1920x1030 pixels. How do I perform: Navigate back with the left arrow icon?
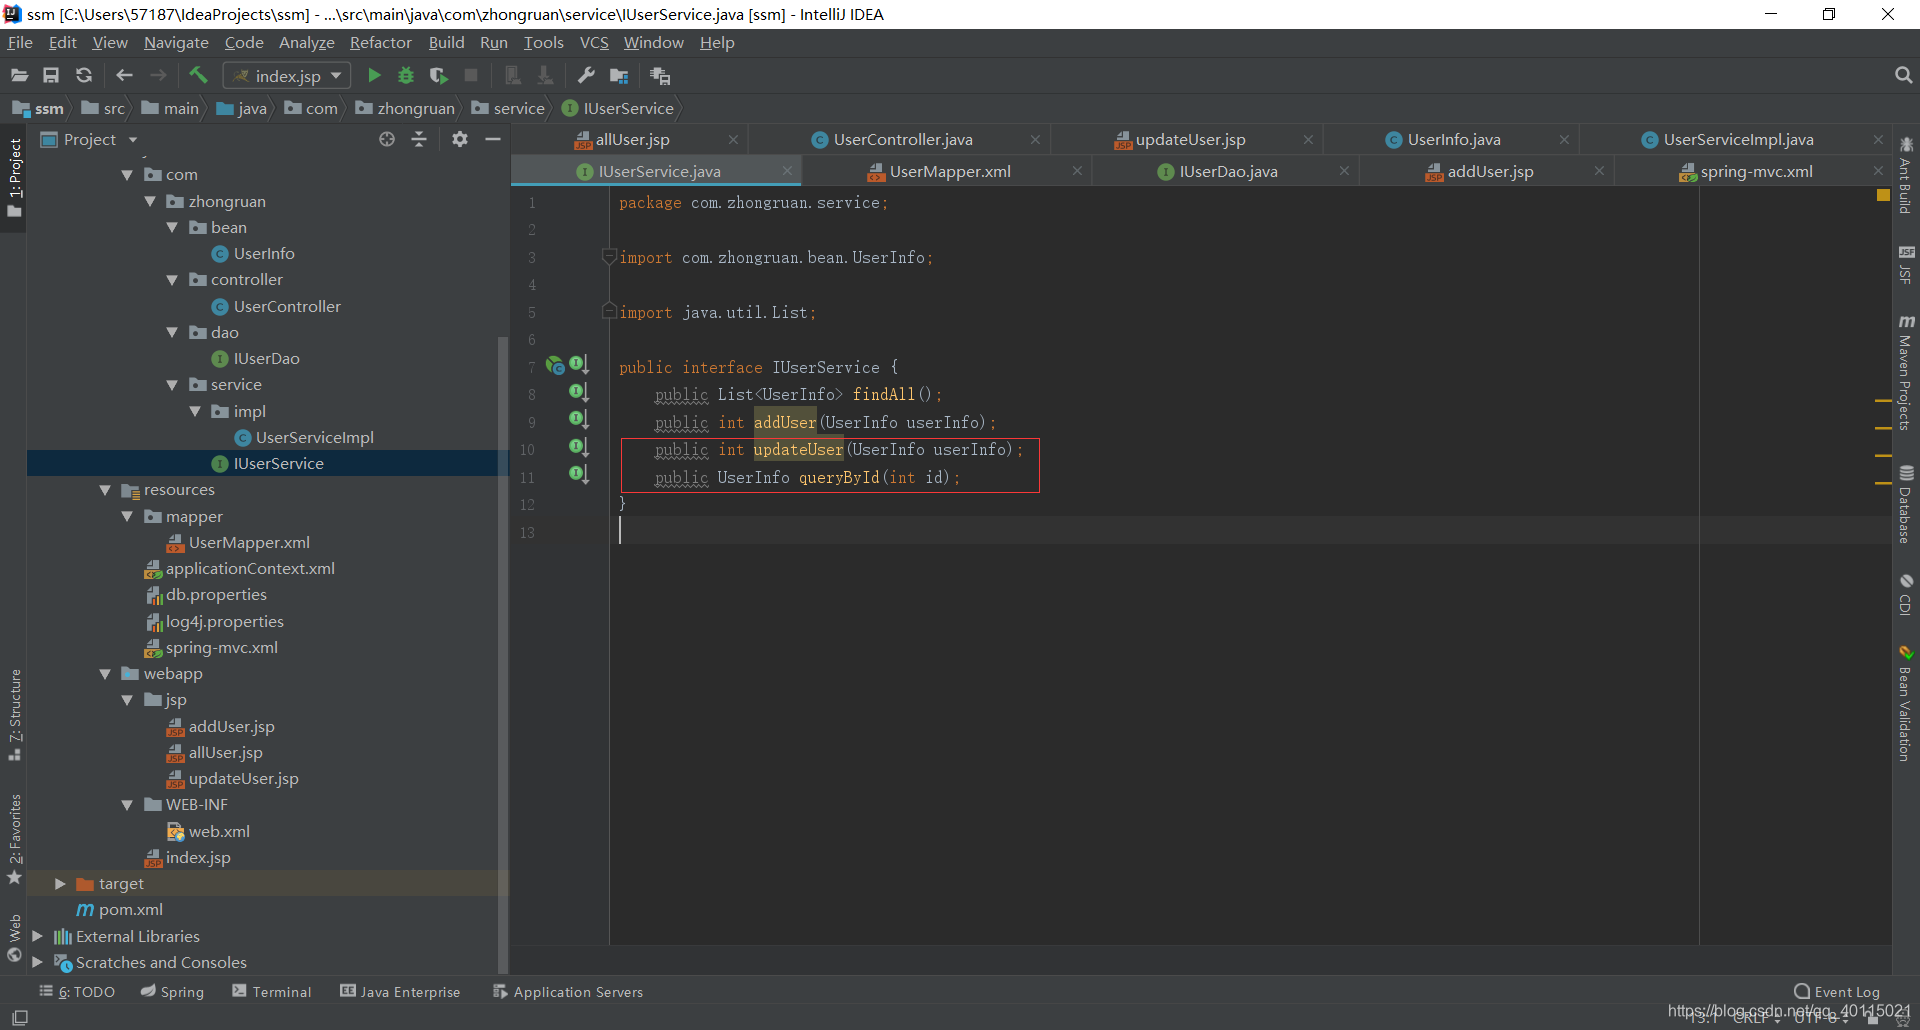pyautogui.click(x=124, y=75)
